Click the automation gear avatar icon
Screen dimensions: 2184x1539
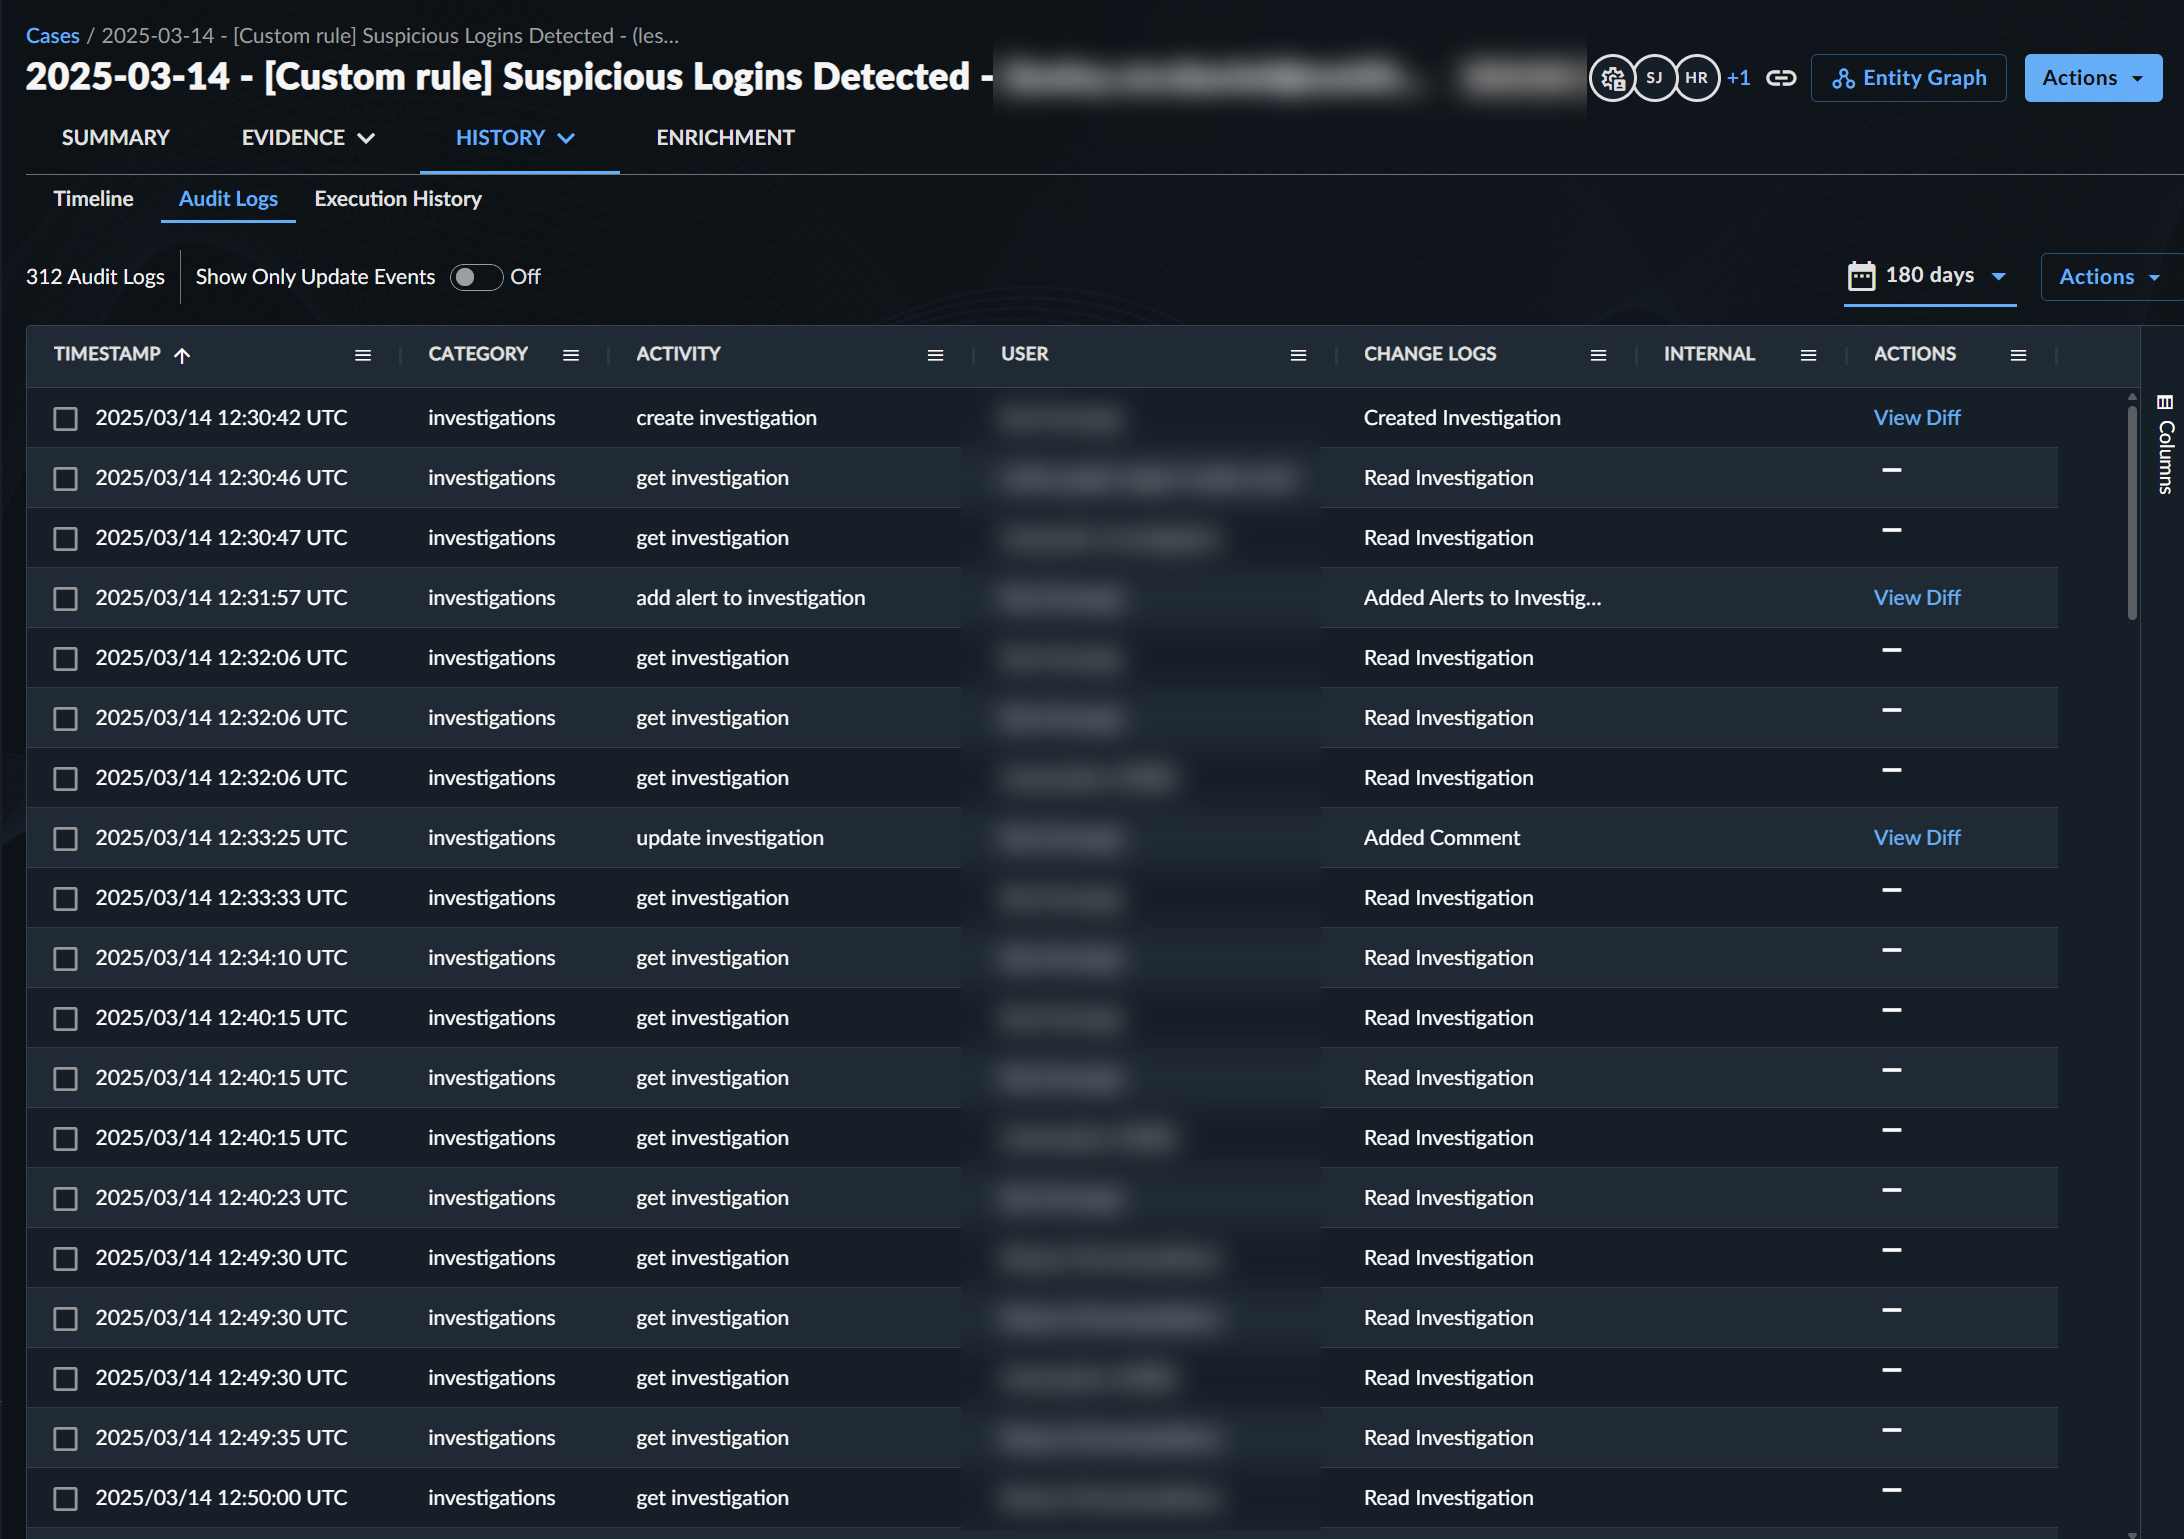[1612, 78]
